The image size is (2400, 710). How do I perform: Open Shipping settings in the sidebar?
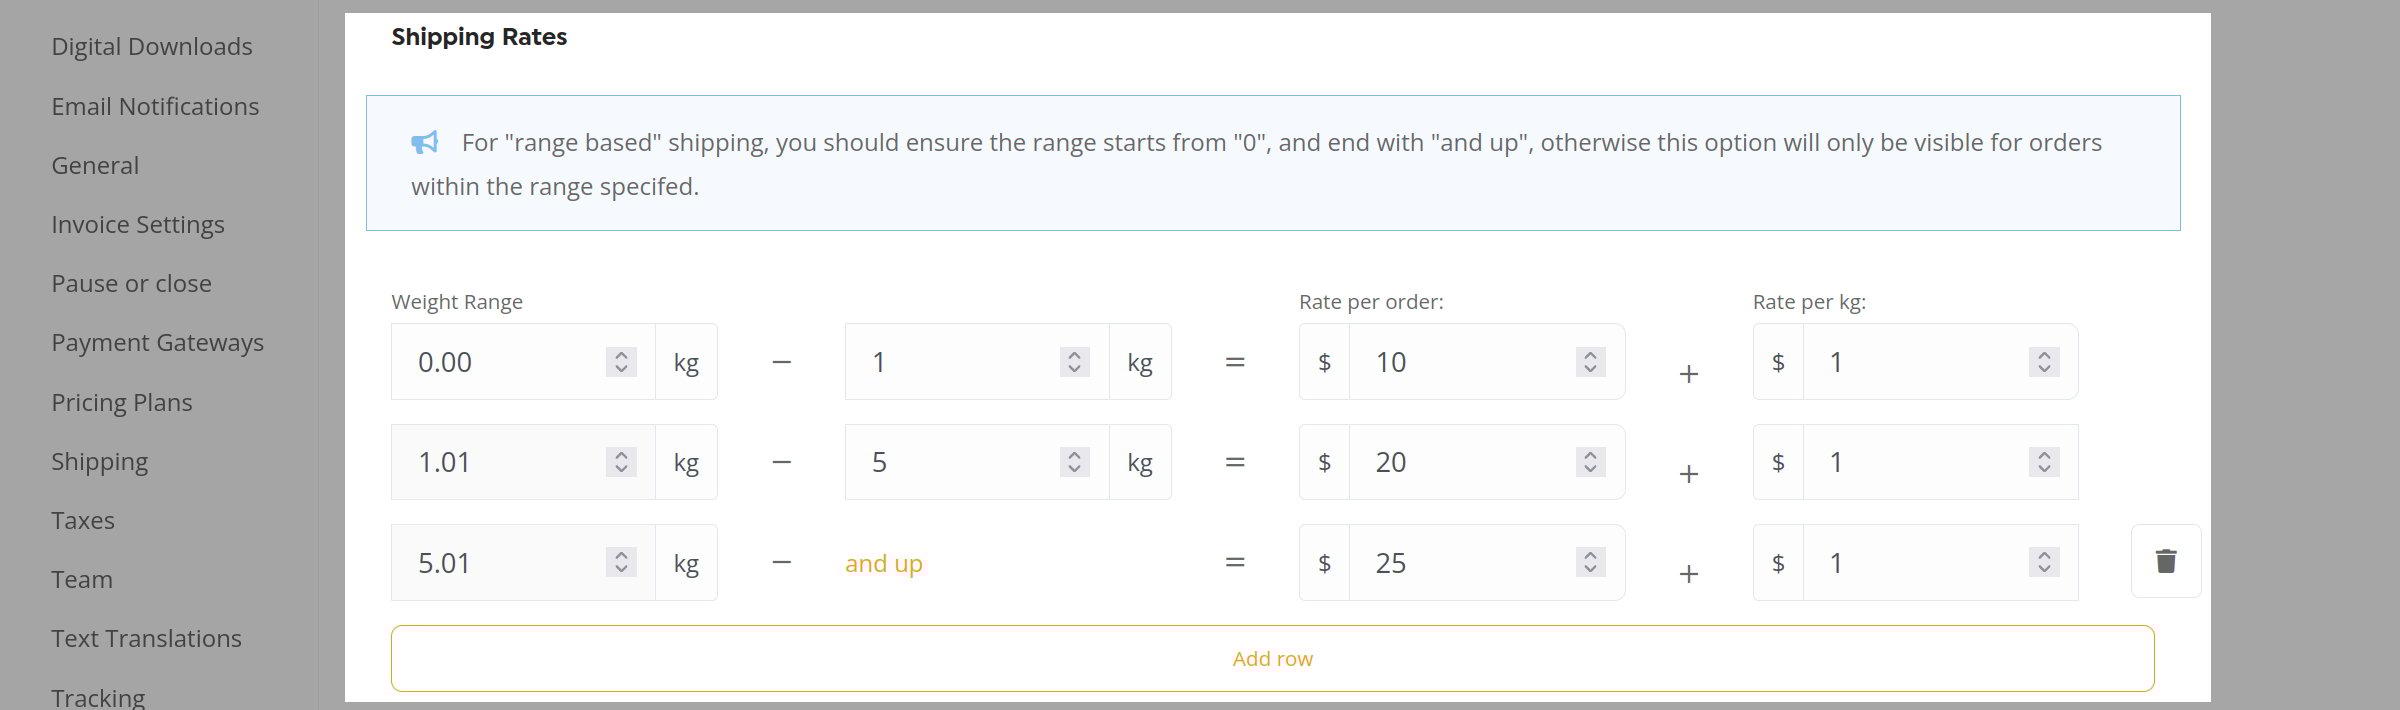pos(100,461)
